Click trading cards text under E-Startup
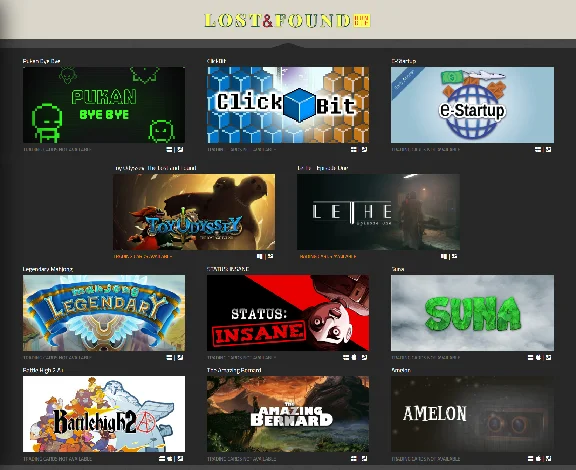Image resolution: width=576 pixels, height=470 pixels. click(x=425, y=150)
